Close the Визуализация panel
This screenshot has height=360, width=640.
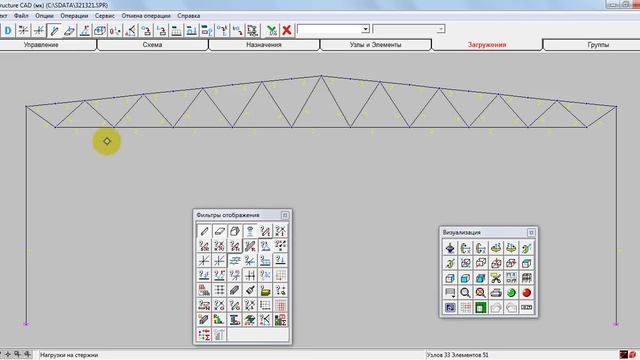(x=531, y=232)
